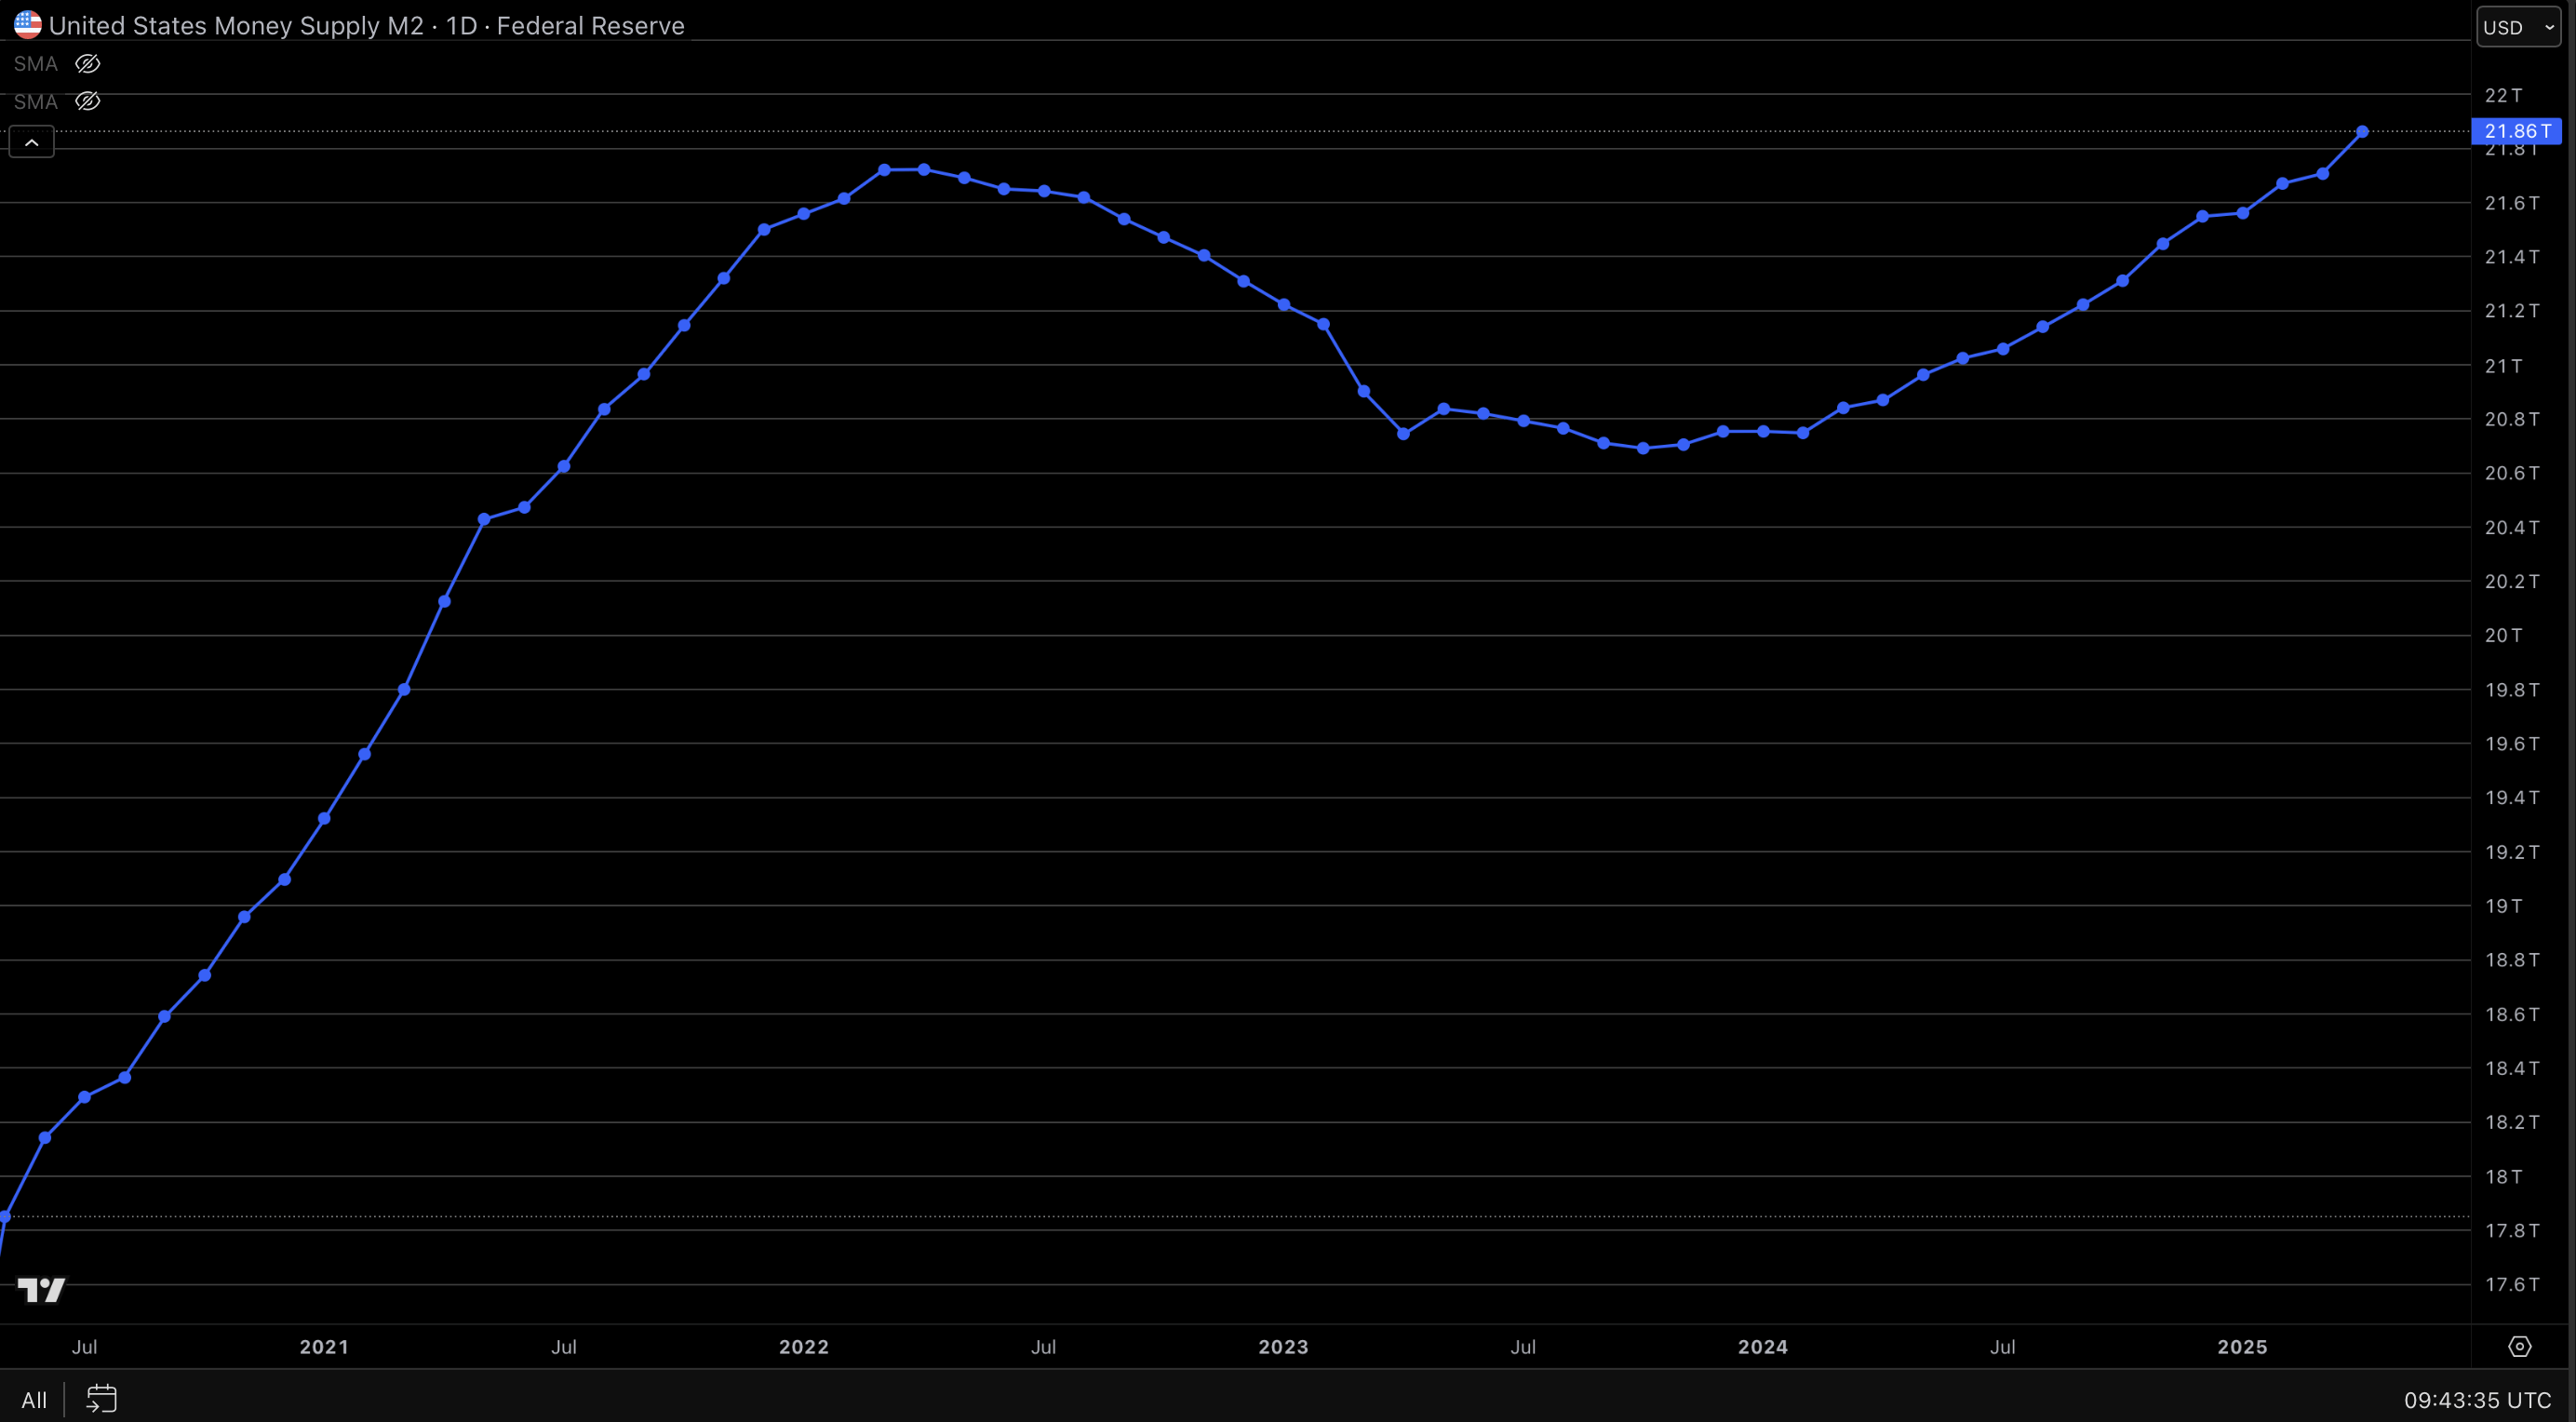Open chart settings with the gear icon
The image size is (2576, 1422).
[2520, 1346]
